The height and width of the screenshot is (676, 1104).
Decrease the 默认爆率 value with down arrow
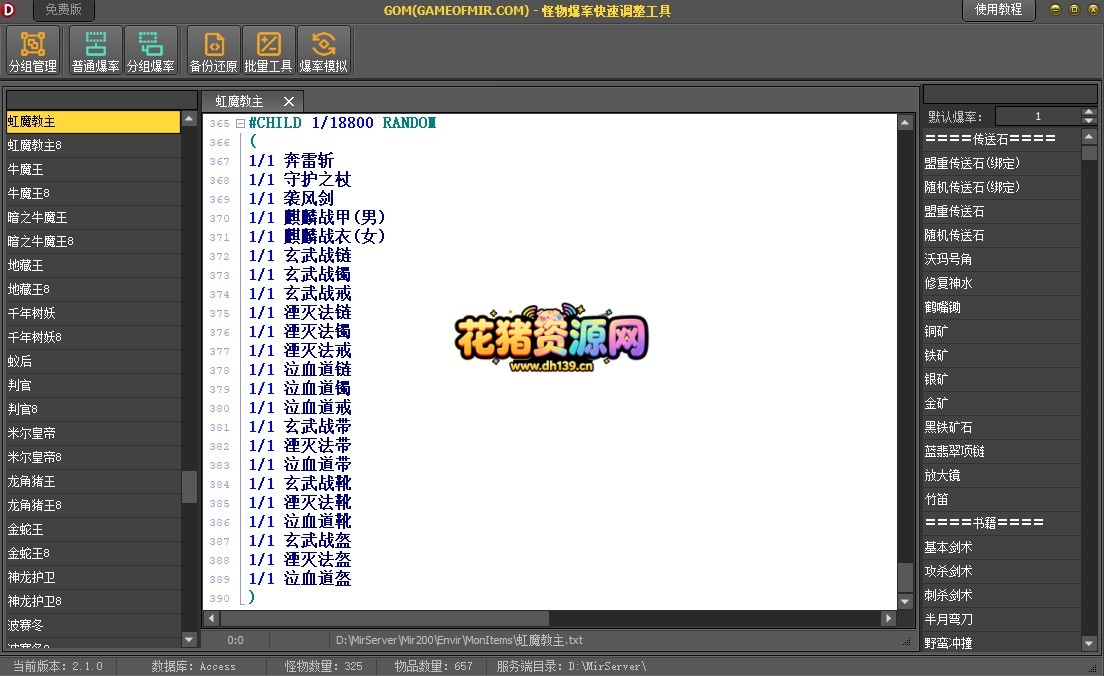1089,120
